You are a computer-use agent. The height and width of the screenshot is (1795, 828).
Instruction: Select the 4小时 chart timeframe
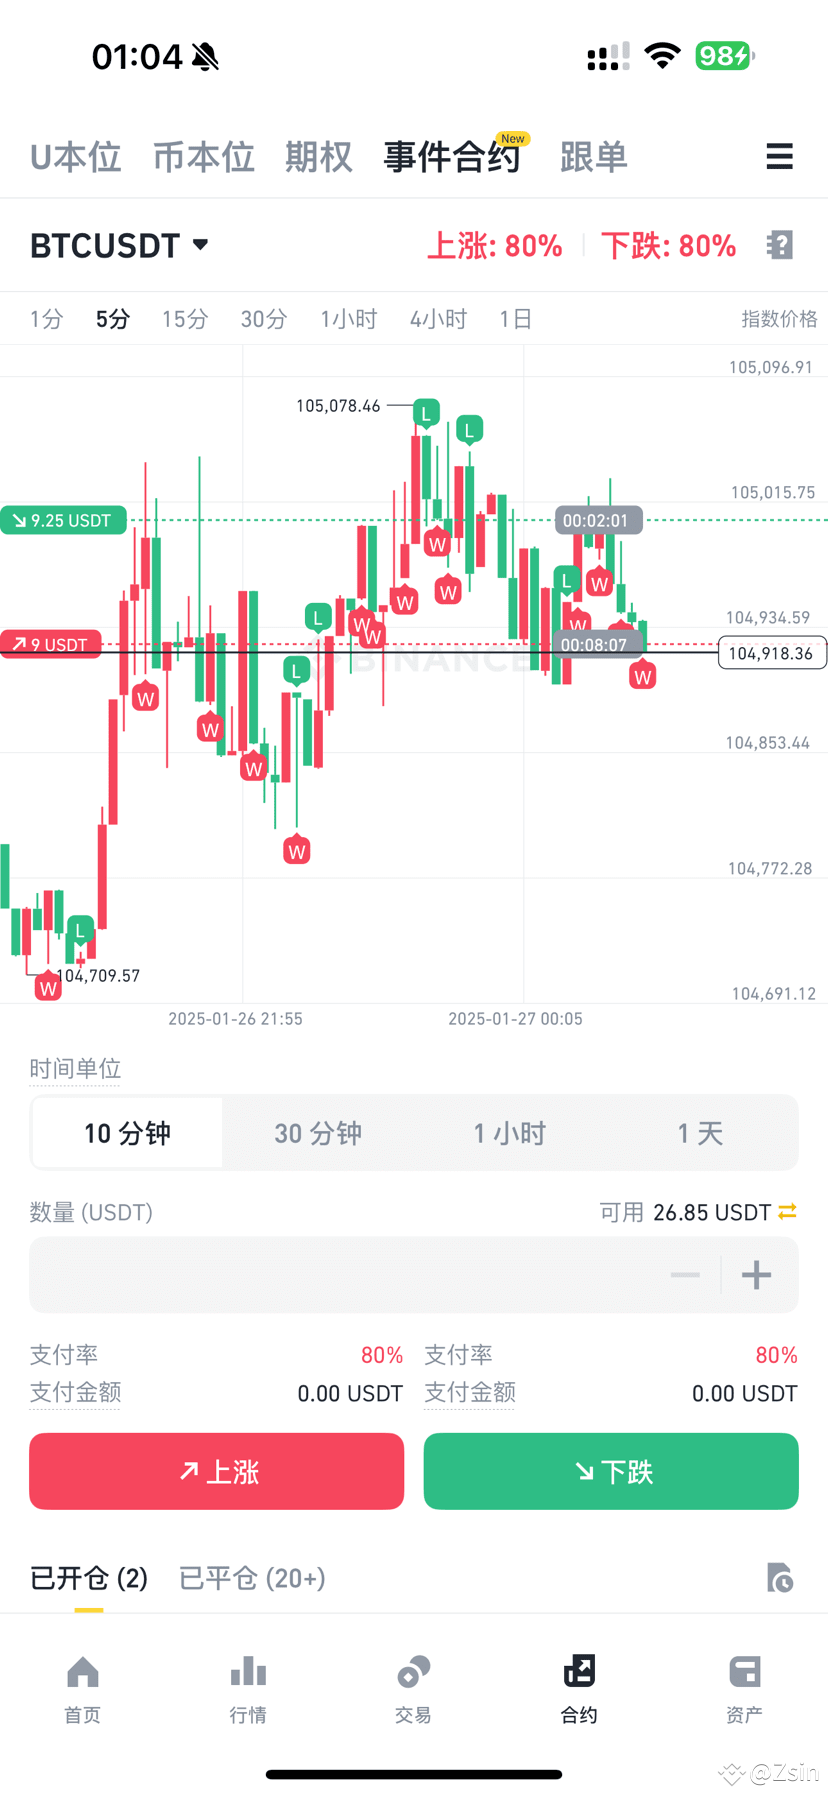tap(438, 318)
